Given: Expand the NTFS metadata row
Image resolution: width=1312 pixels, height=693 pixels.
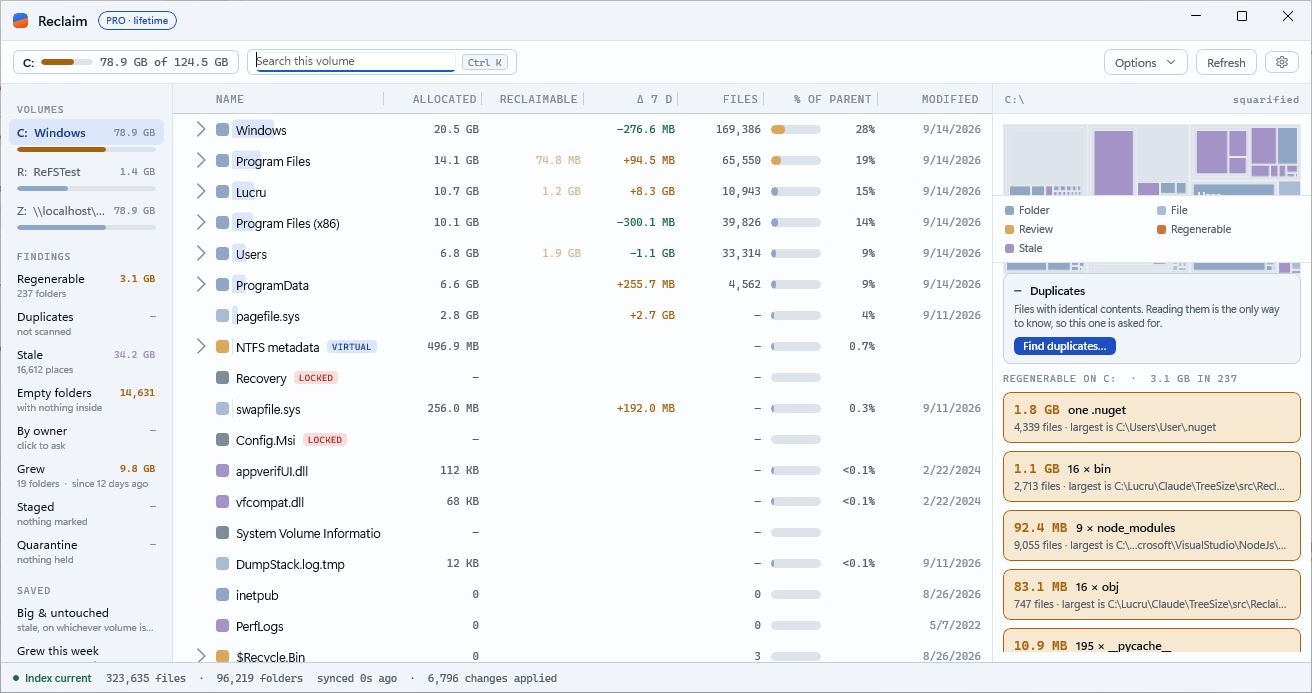Looking at the screenshot, I should tap(200, 346).
